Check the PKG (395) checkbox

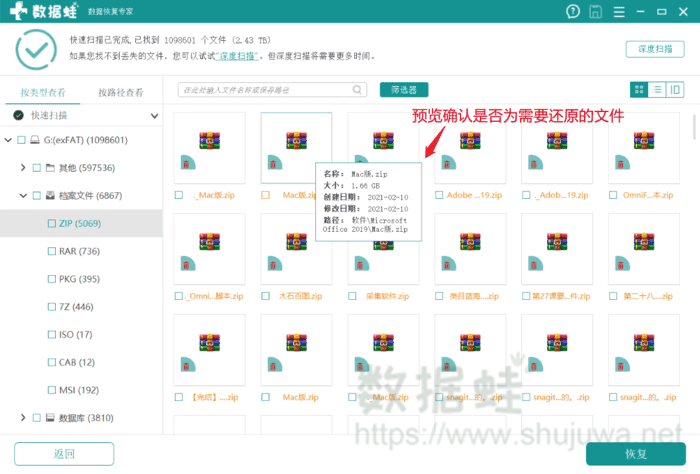click(x=52, y=279)
